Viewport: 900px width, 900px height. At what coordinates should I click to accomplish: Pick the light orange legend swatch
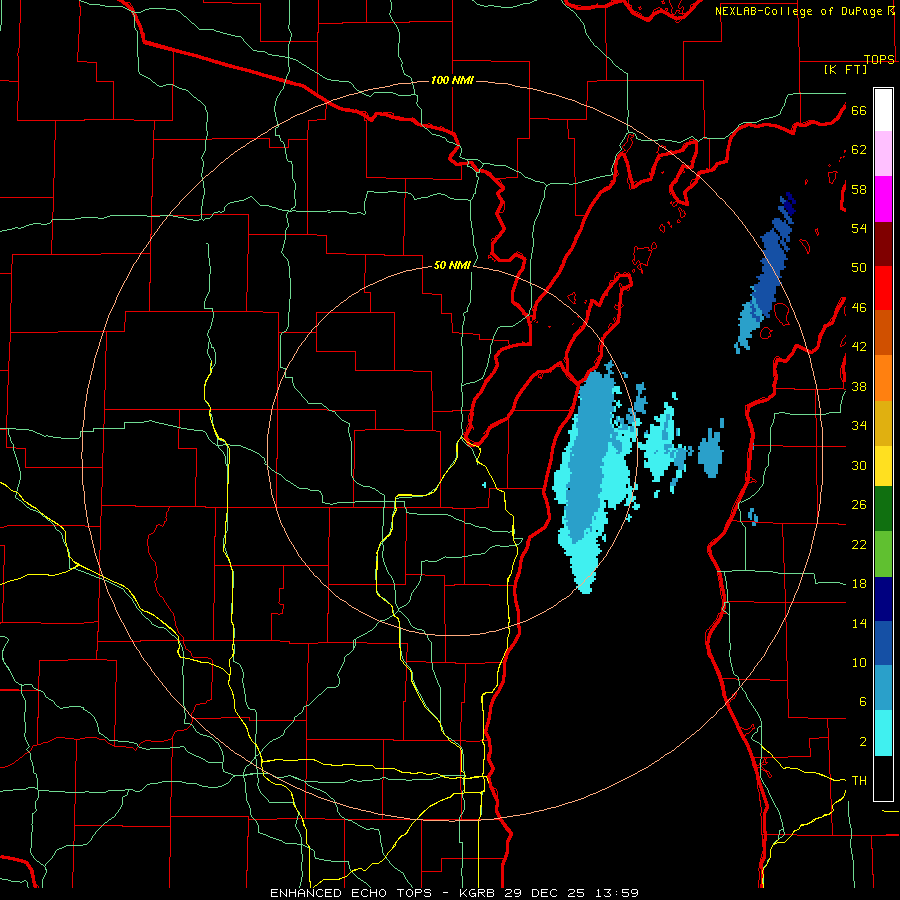883,378
